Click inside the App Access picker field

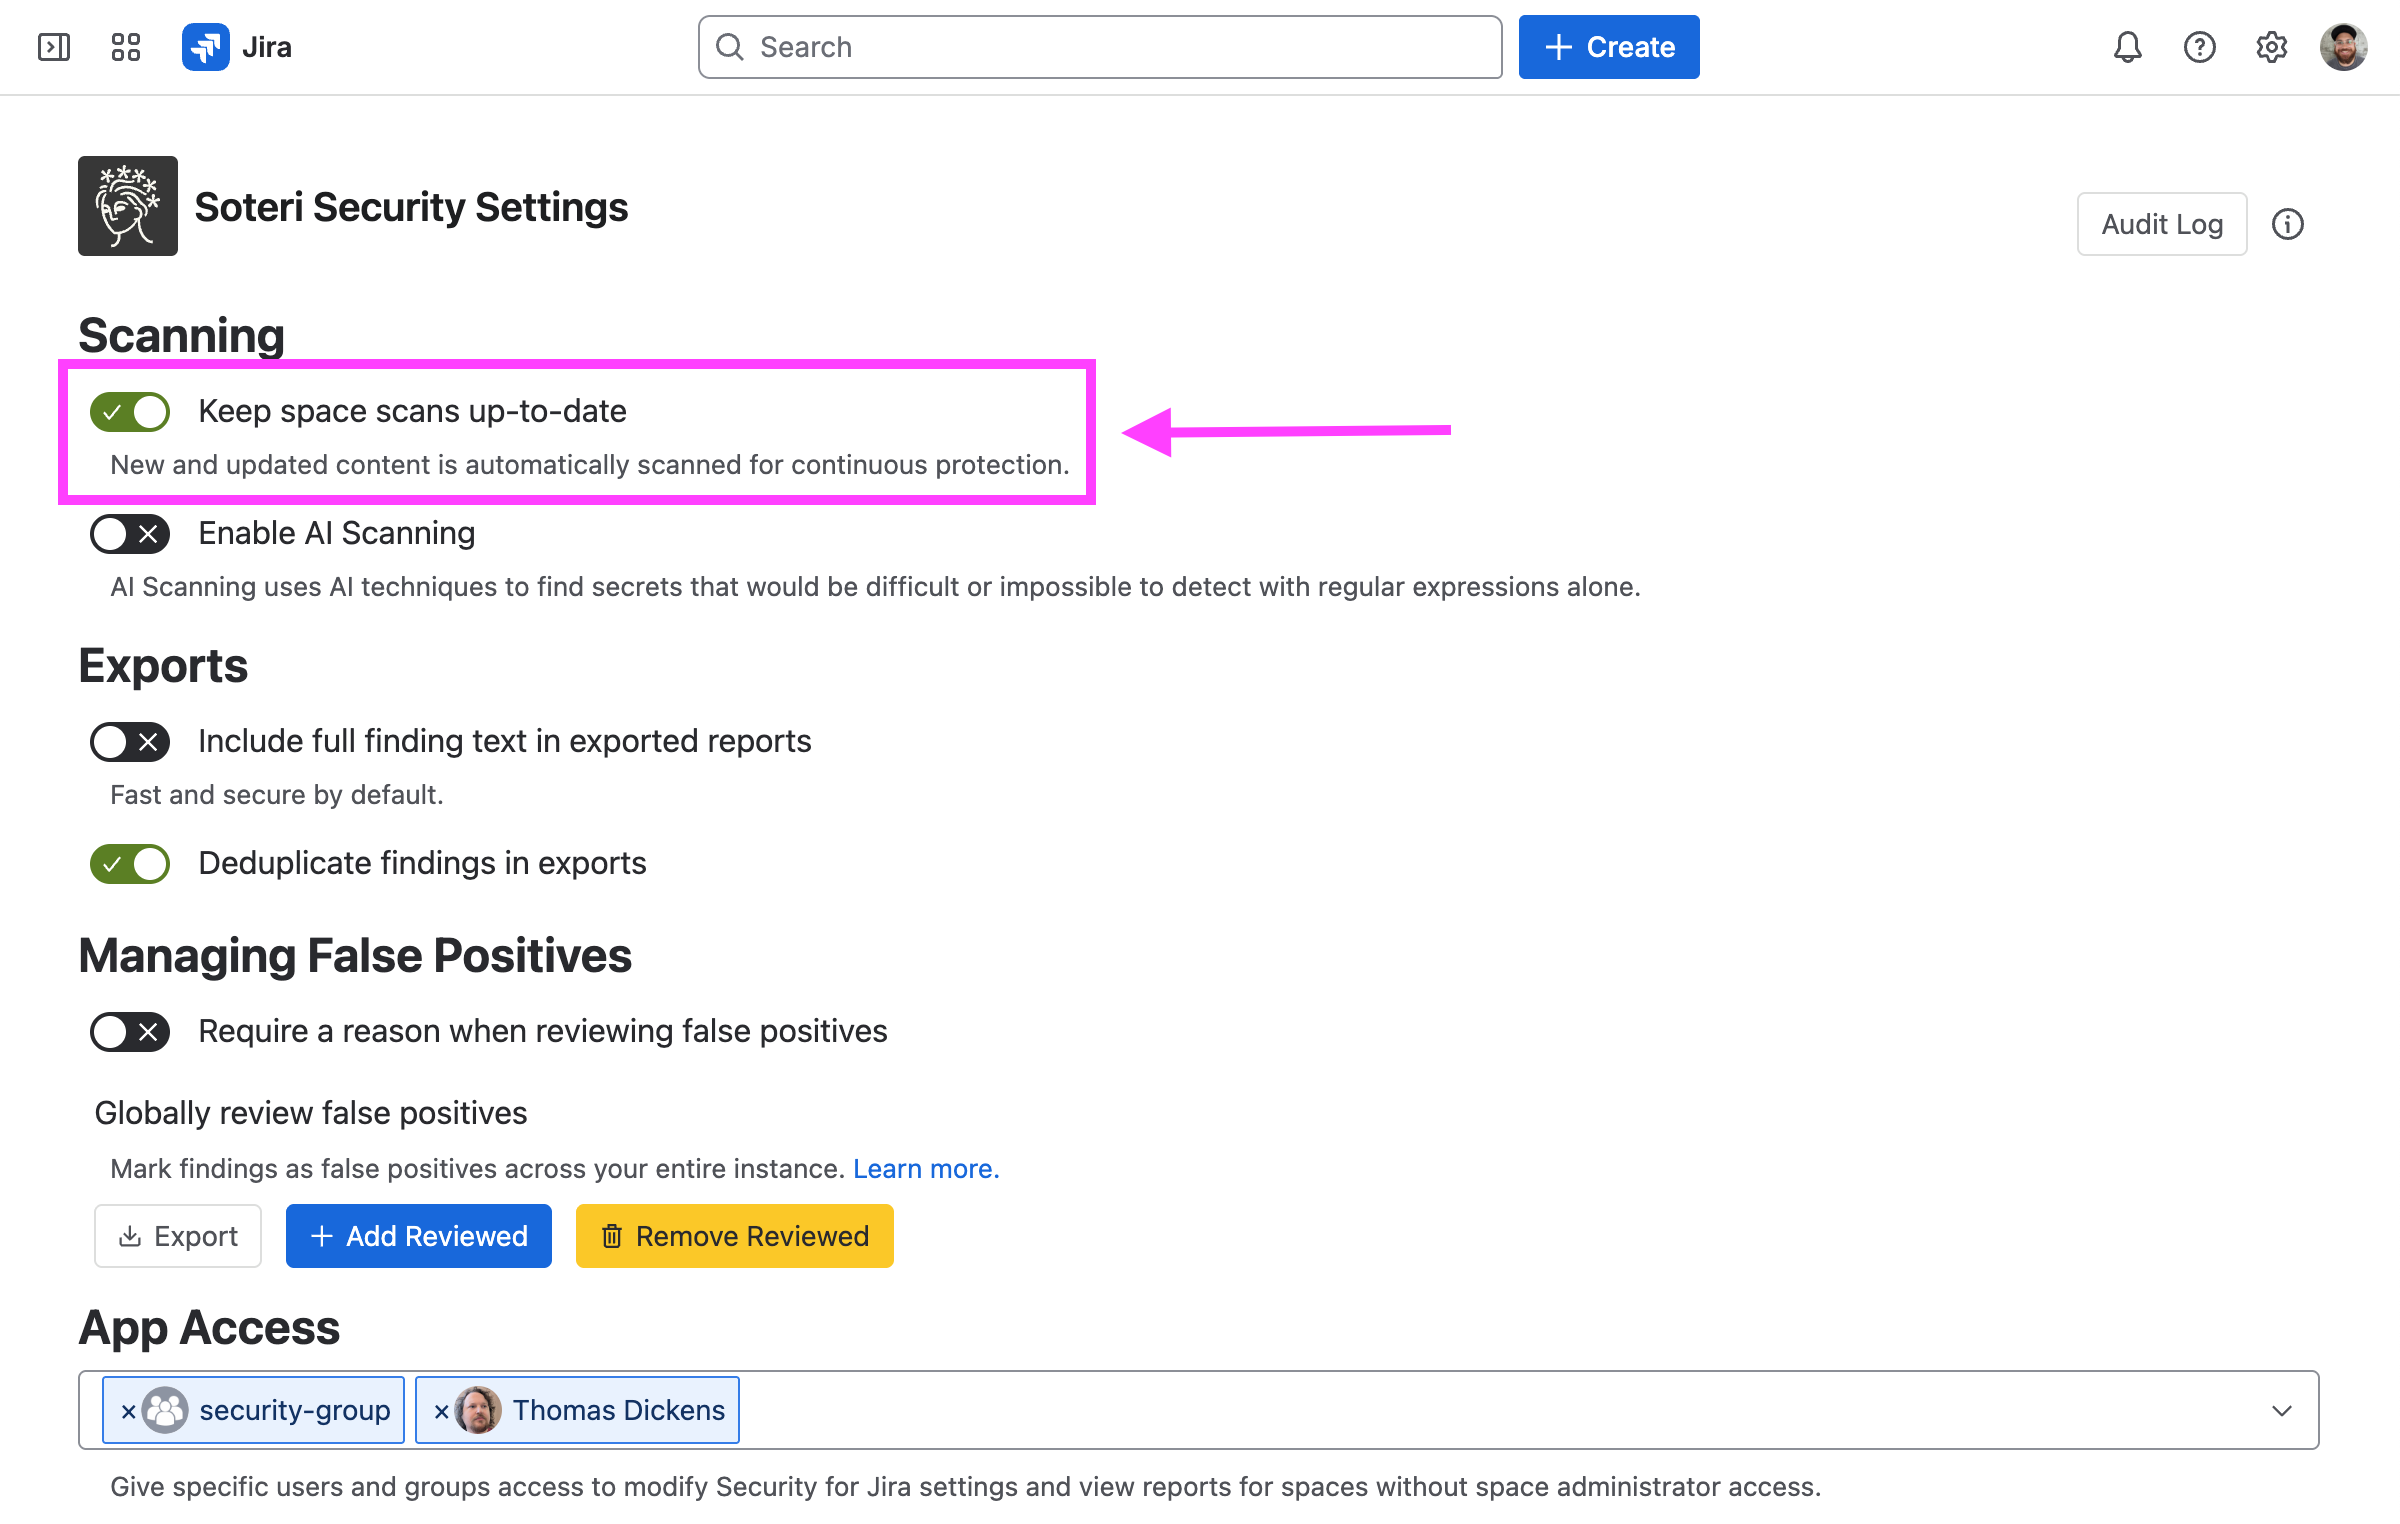pyautogui.click(x=1198, y=1410)
